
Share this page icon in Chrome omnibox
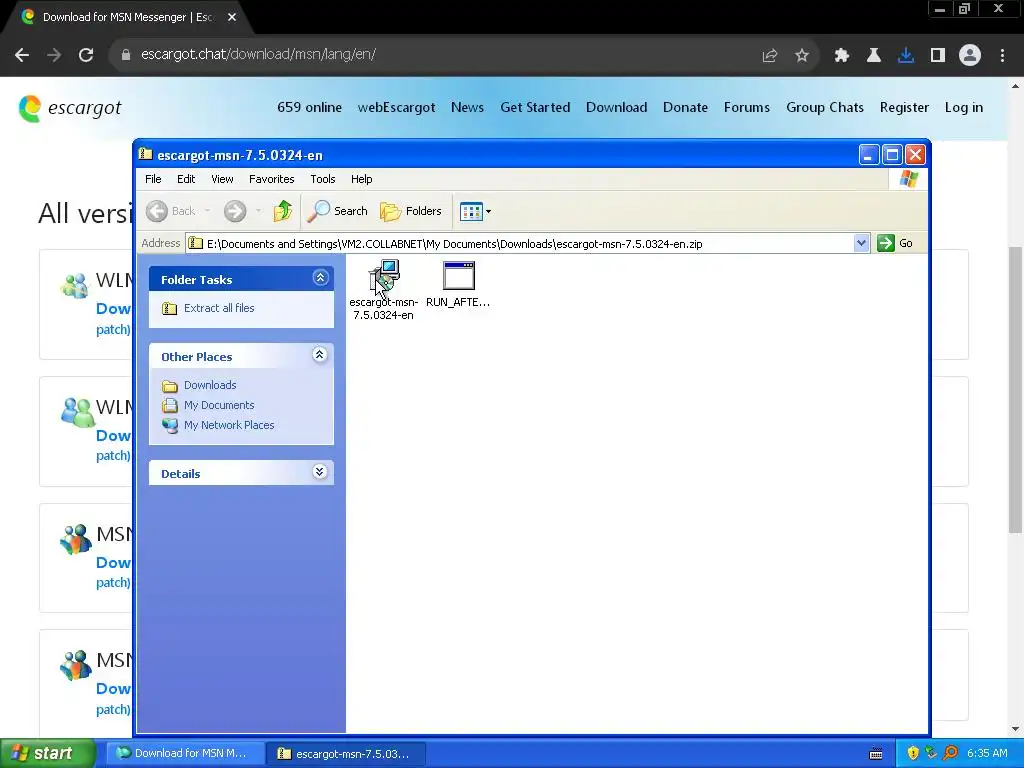(770, 56)
